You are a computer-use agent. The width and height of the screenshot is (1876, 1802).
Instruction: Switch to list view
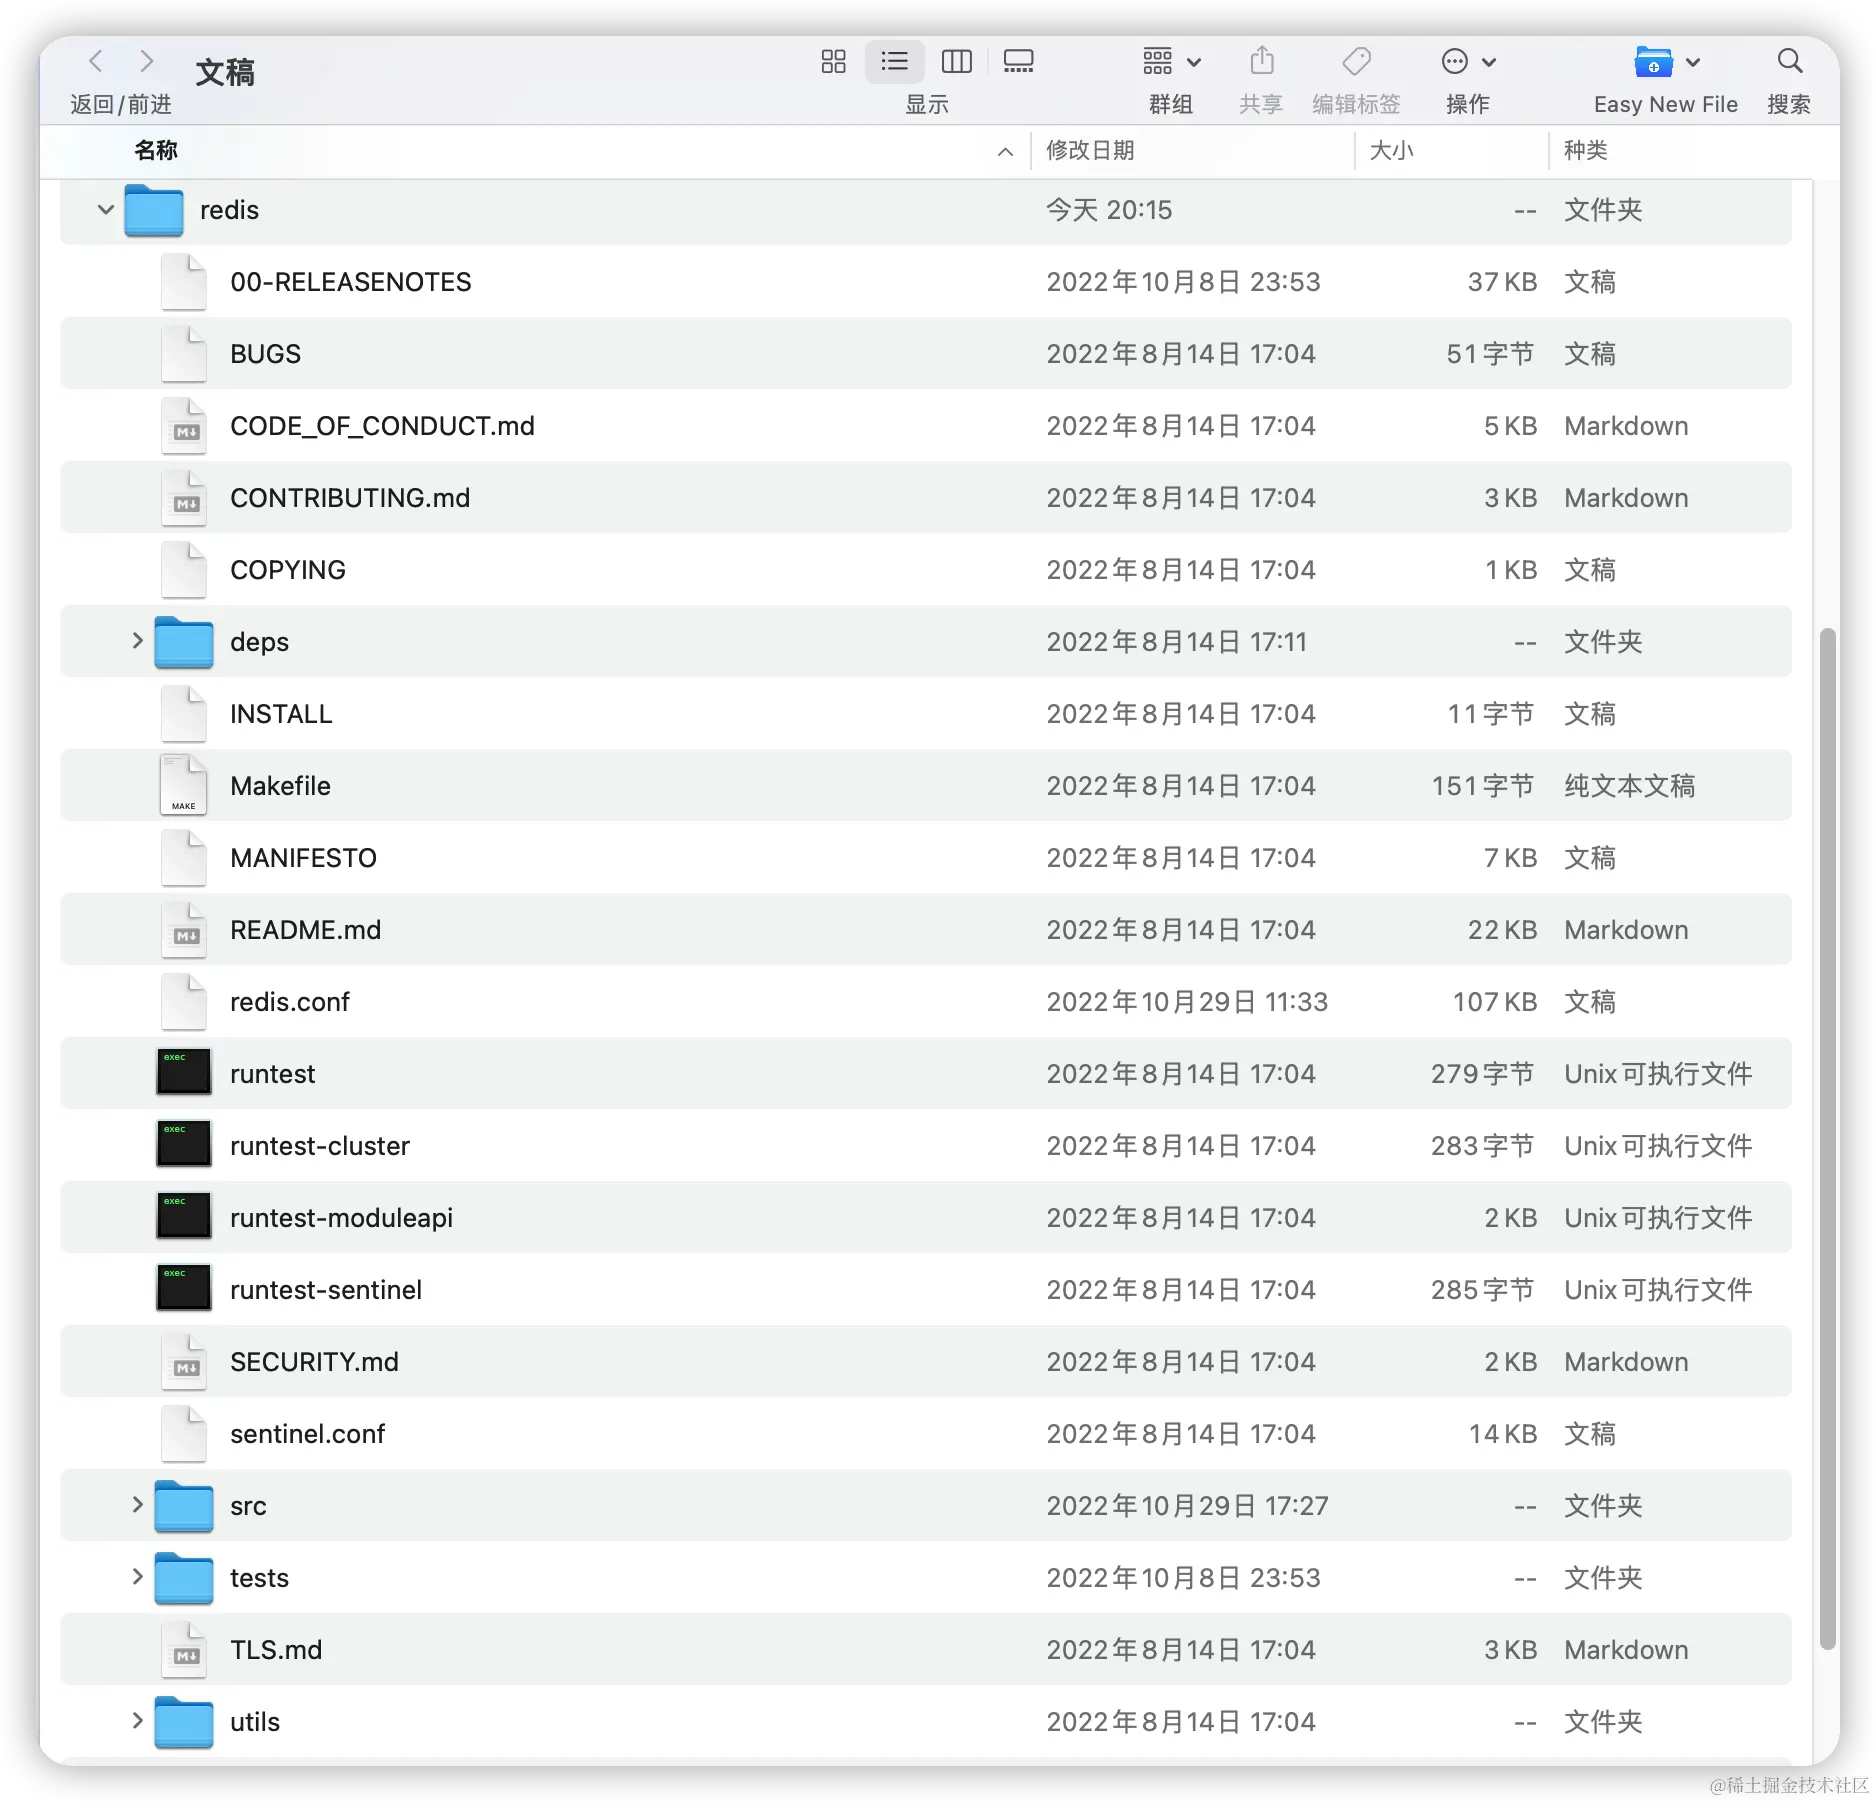tap(894, 62)
